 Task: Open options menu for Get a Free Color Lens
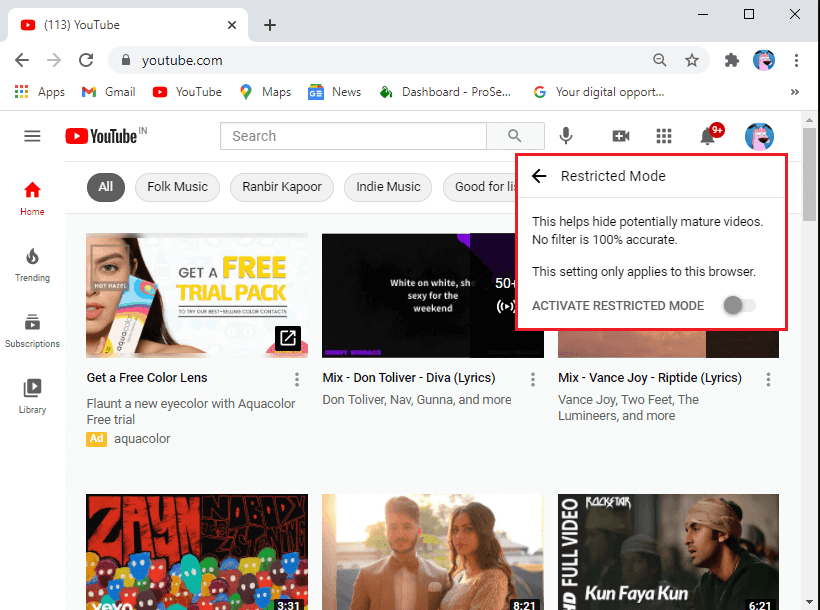pyautogui.click(x=297, y=379)
